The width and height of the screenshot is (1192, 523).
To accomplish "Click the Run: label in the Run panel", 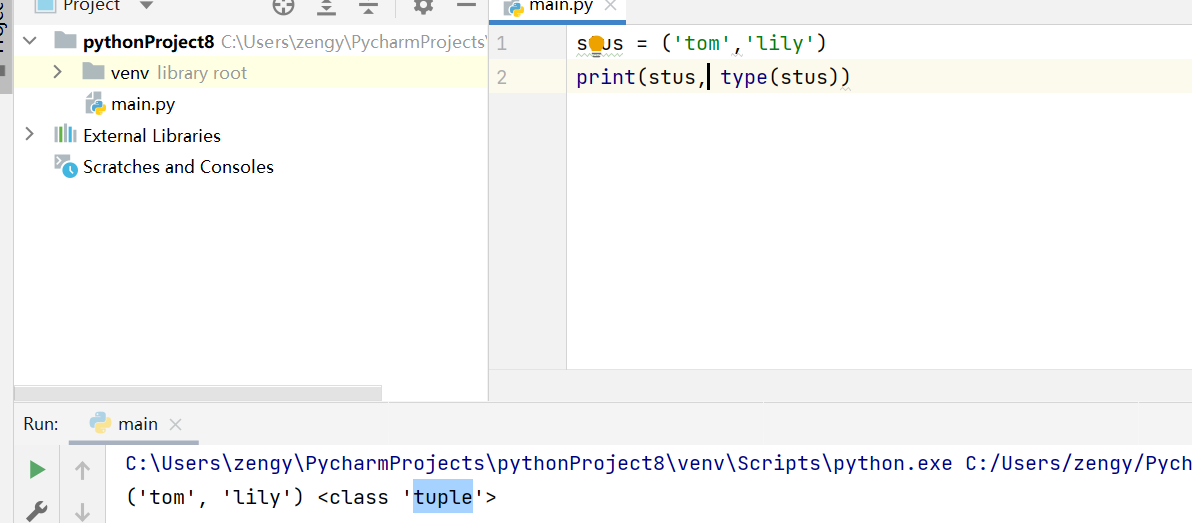I will pos(40,424).
